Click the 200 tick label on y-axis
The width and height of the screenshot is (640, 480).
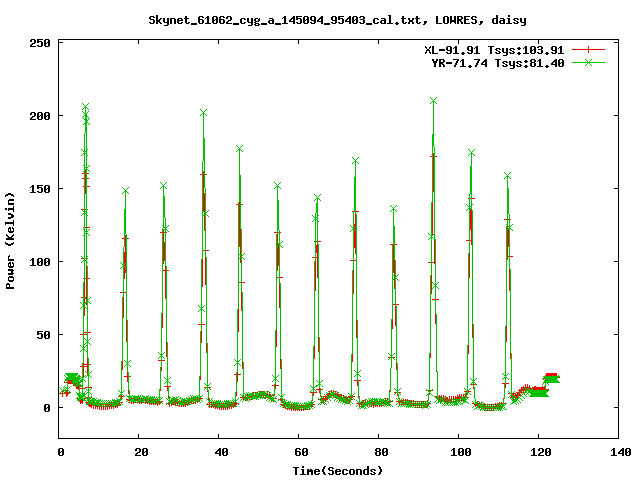[x=41, y=116]
